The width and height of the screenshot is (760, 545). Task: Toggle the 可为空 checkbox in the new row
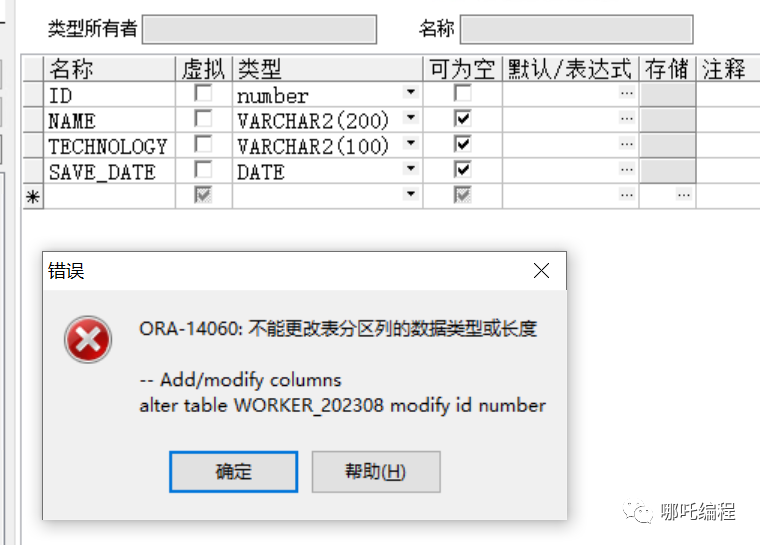coord(463,195)
